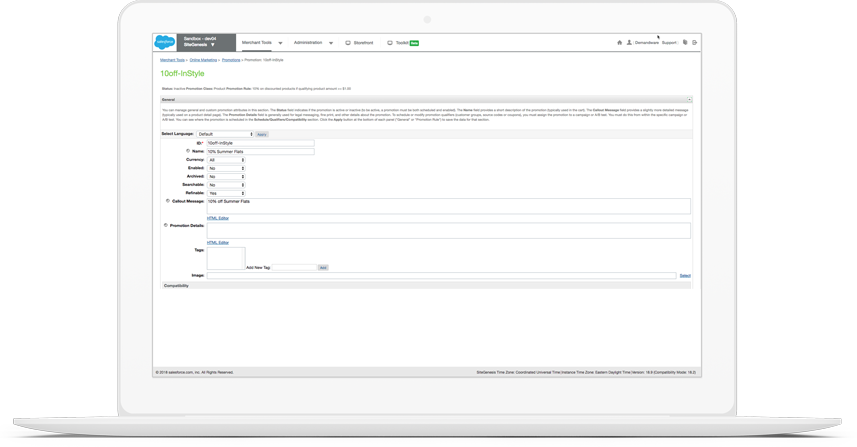Click the Tags list box
This screenshot has height=447, width=857.
(226, 258)
